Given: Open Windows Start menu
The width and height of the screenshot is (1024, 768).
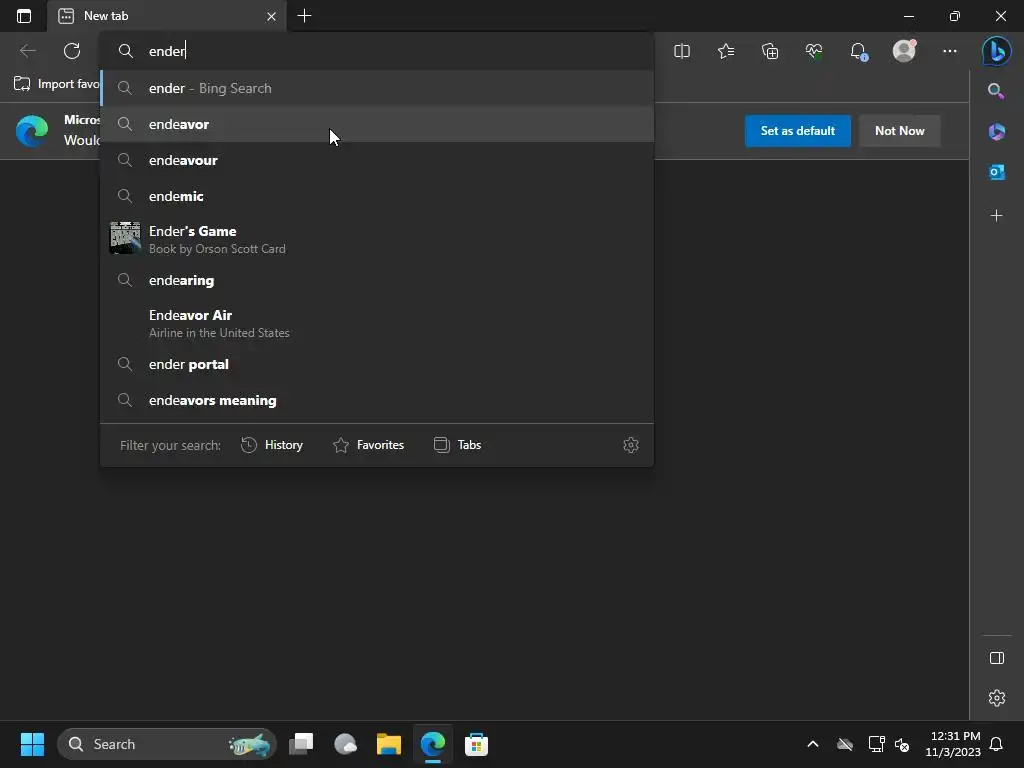Looking at the screenshot, I should [32, 744].
